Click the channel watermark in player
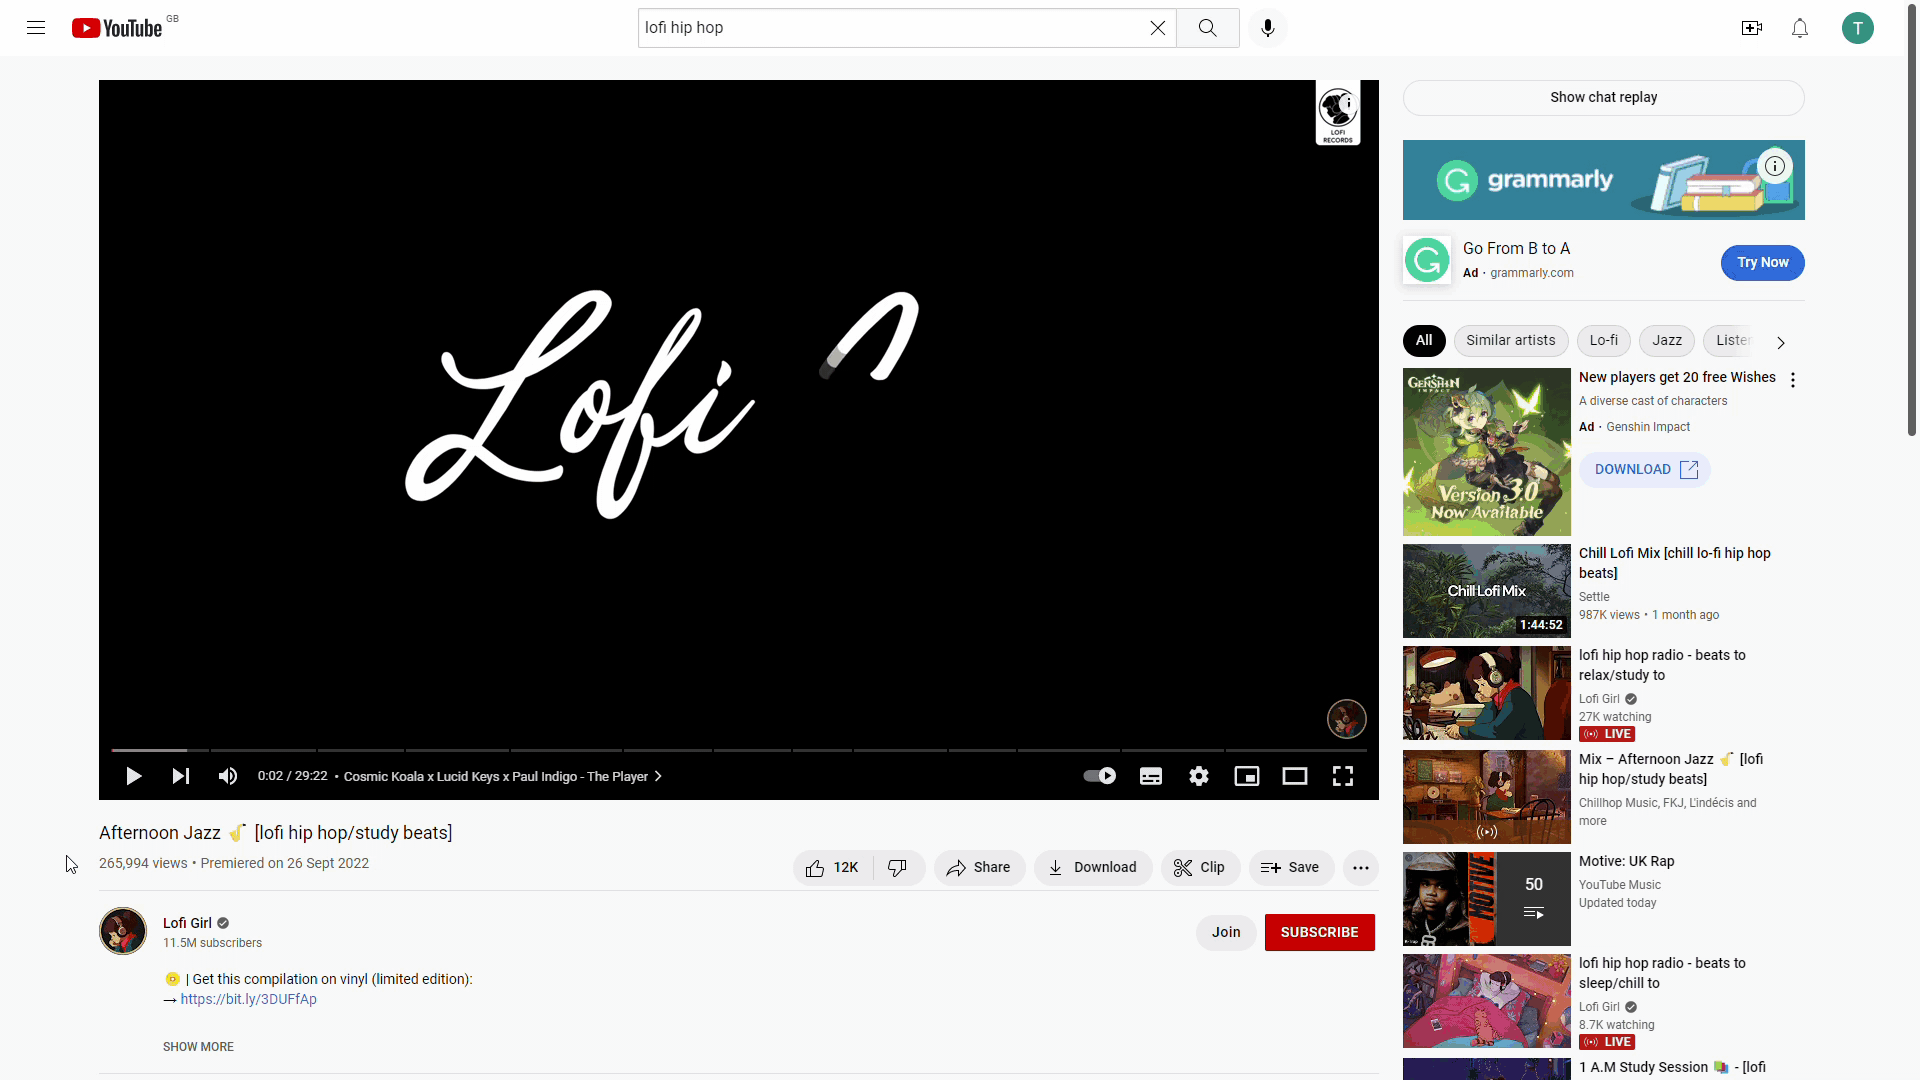The width and height of the screenshot is (1920, 1080). point(1346,719)
